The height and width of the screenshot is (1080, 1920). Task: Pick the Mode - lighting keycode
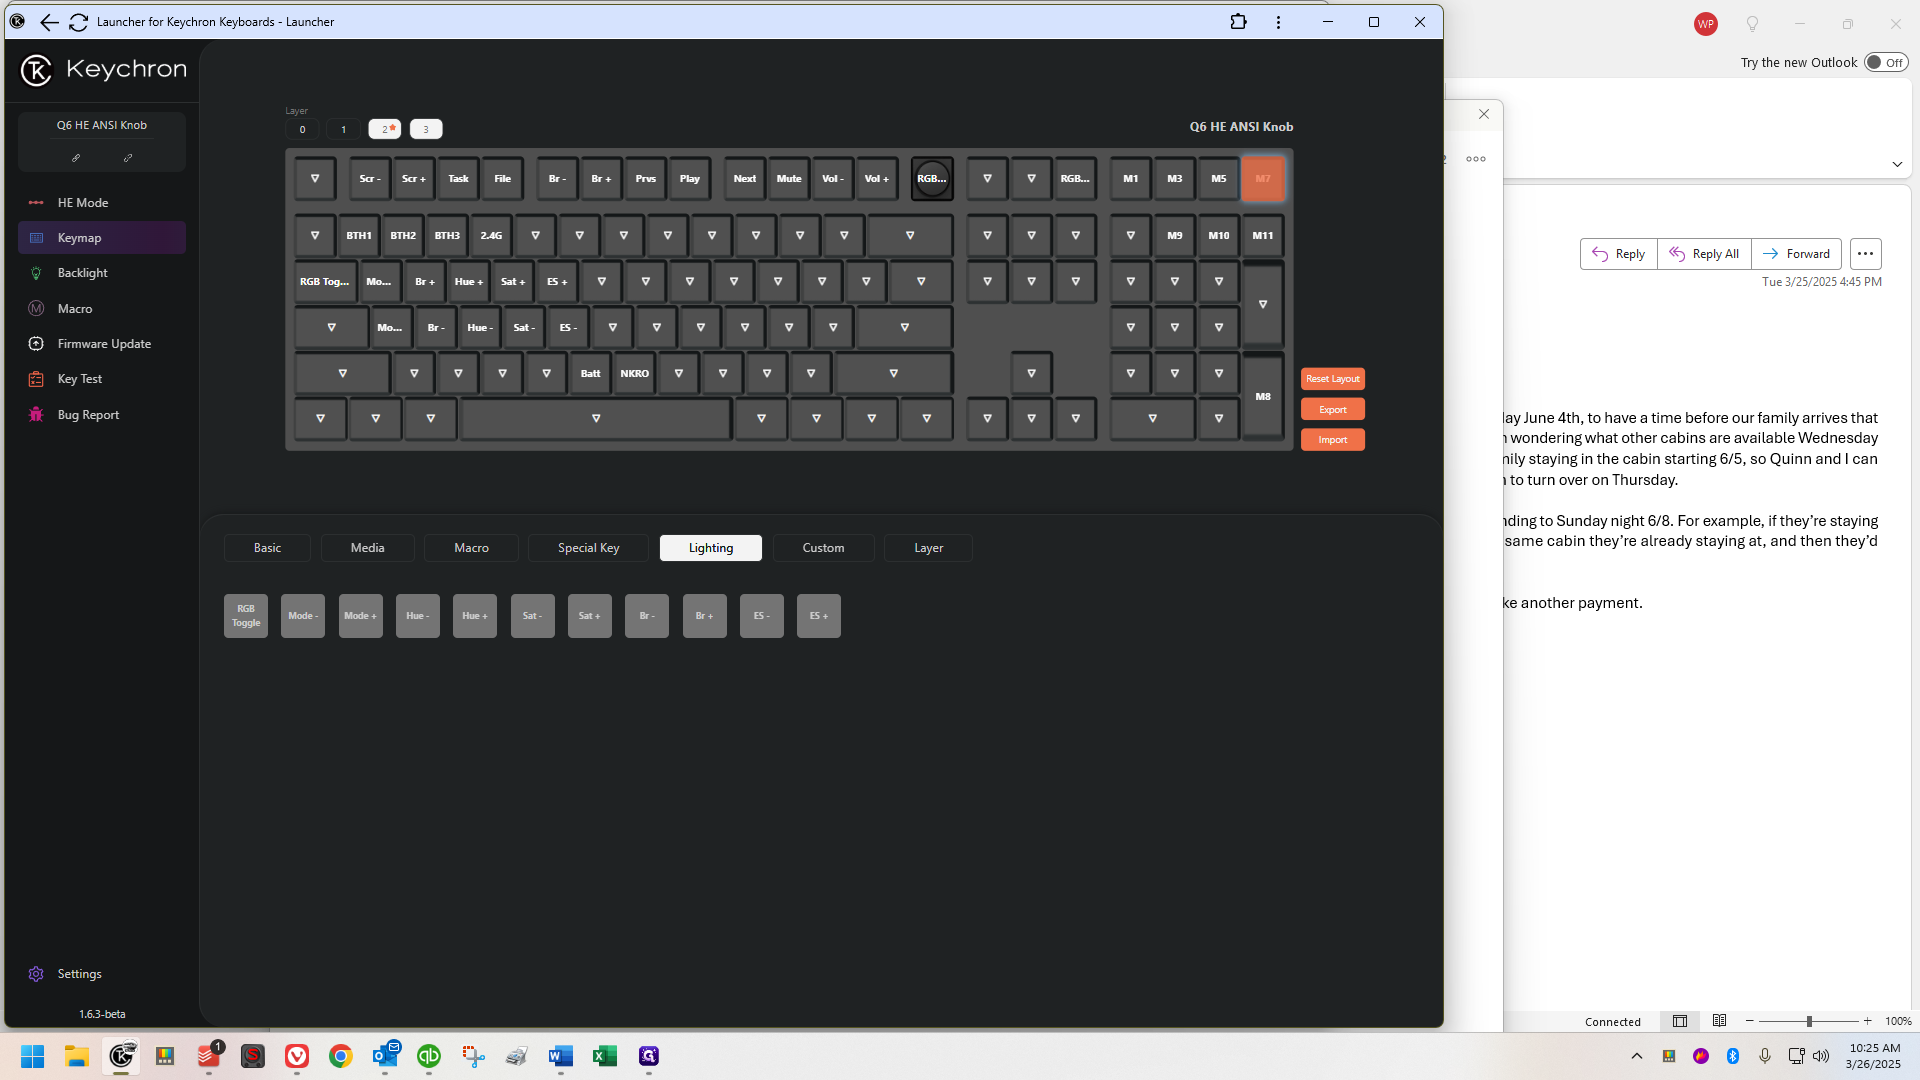point(303,616)
